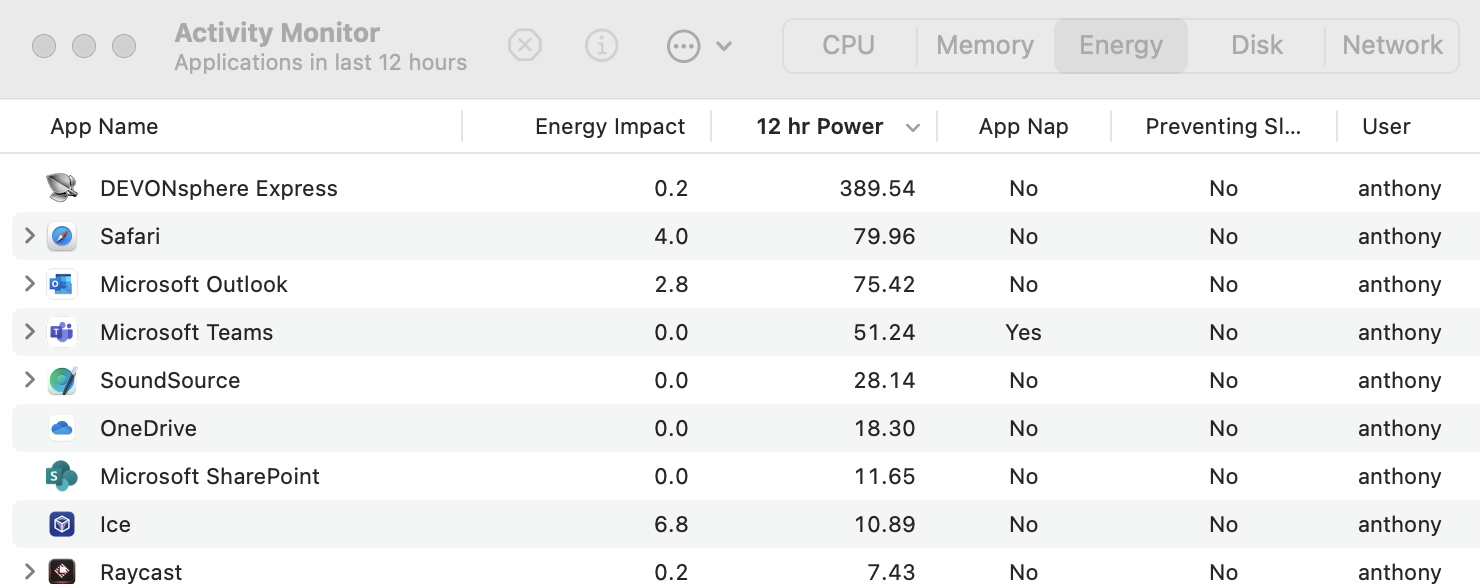Select the Microsoft SharePoint icon
1480x584 pixels.
click(62, 476)
